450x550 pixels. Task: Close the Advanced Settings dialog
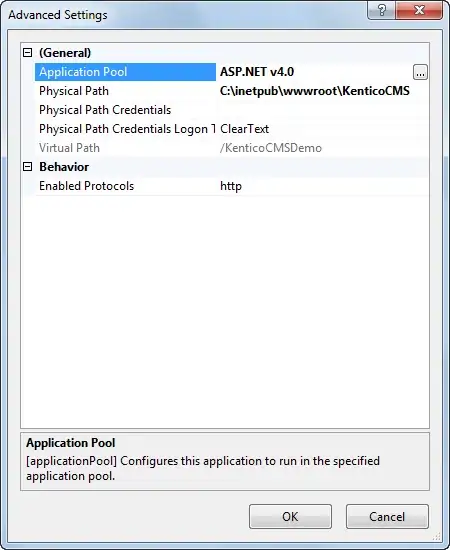pyautogui.click(x=419, y=10)
